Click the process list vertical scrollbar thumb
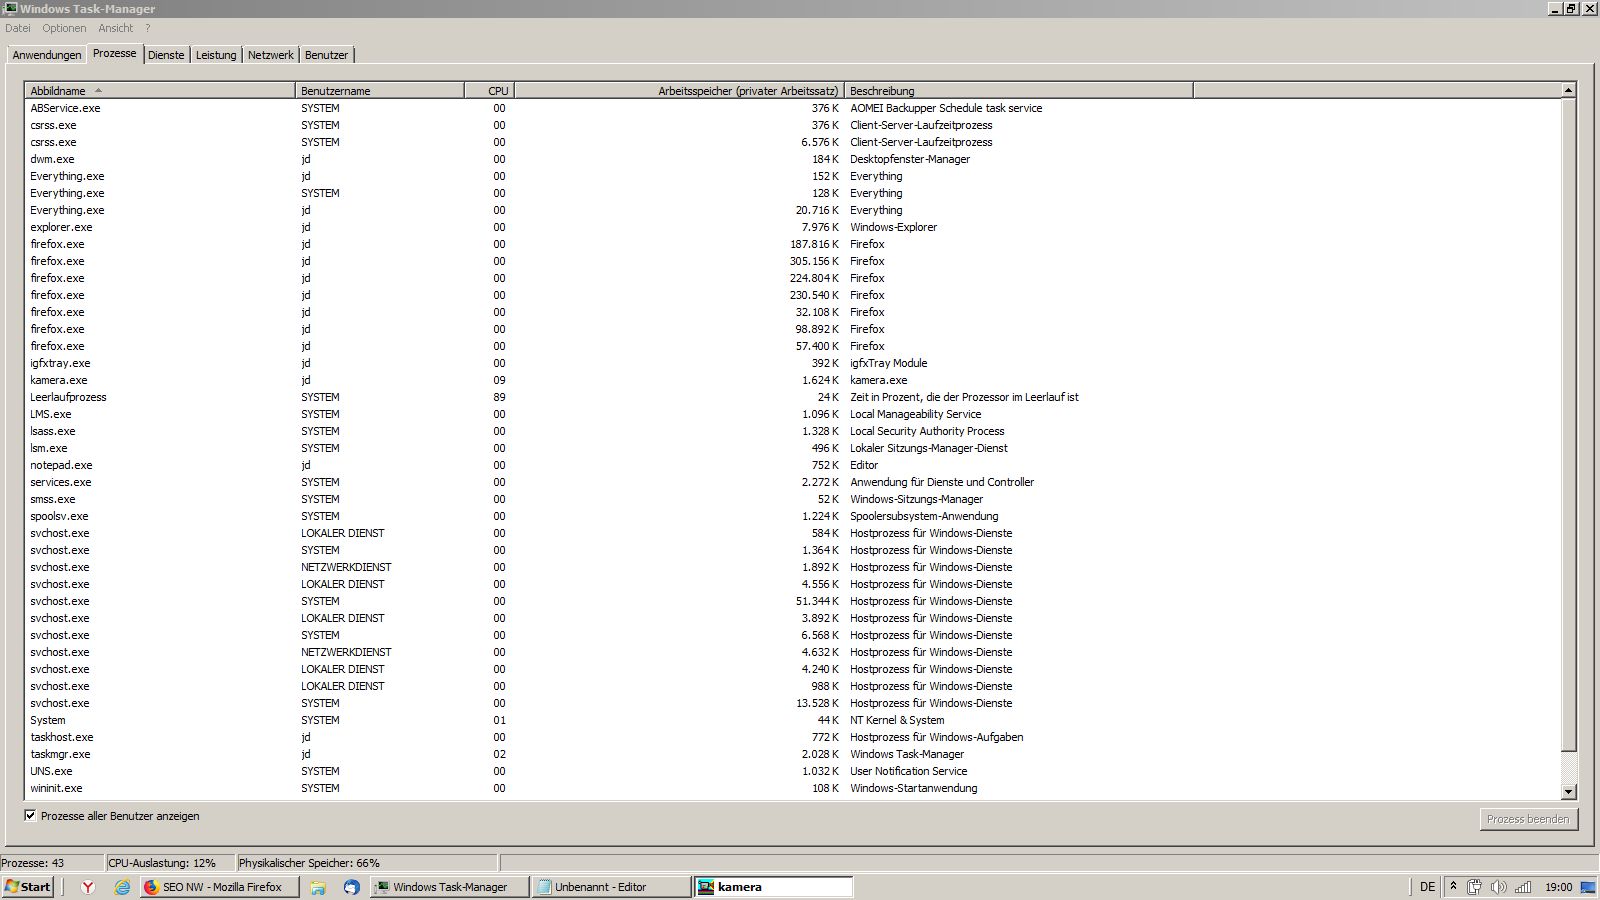The width and height of the screenshot is (1600, 900). tap(1568, 425)
